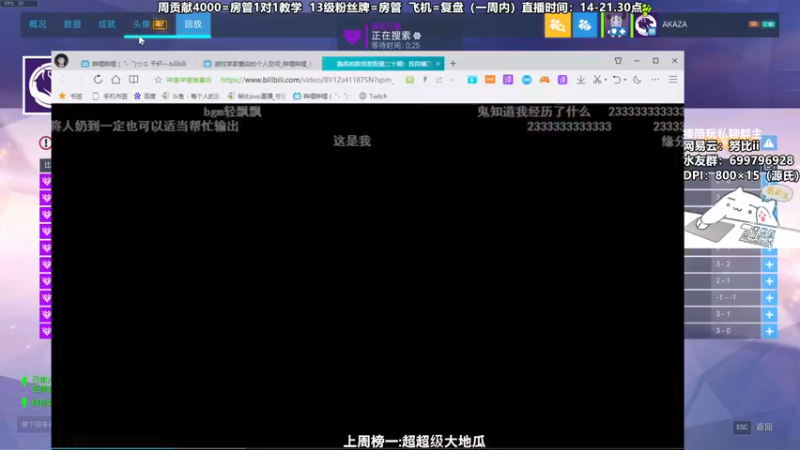Expand address bar dropdown chevron

tap(453, 80)
